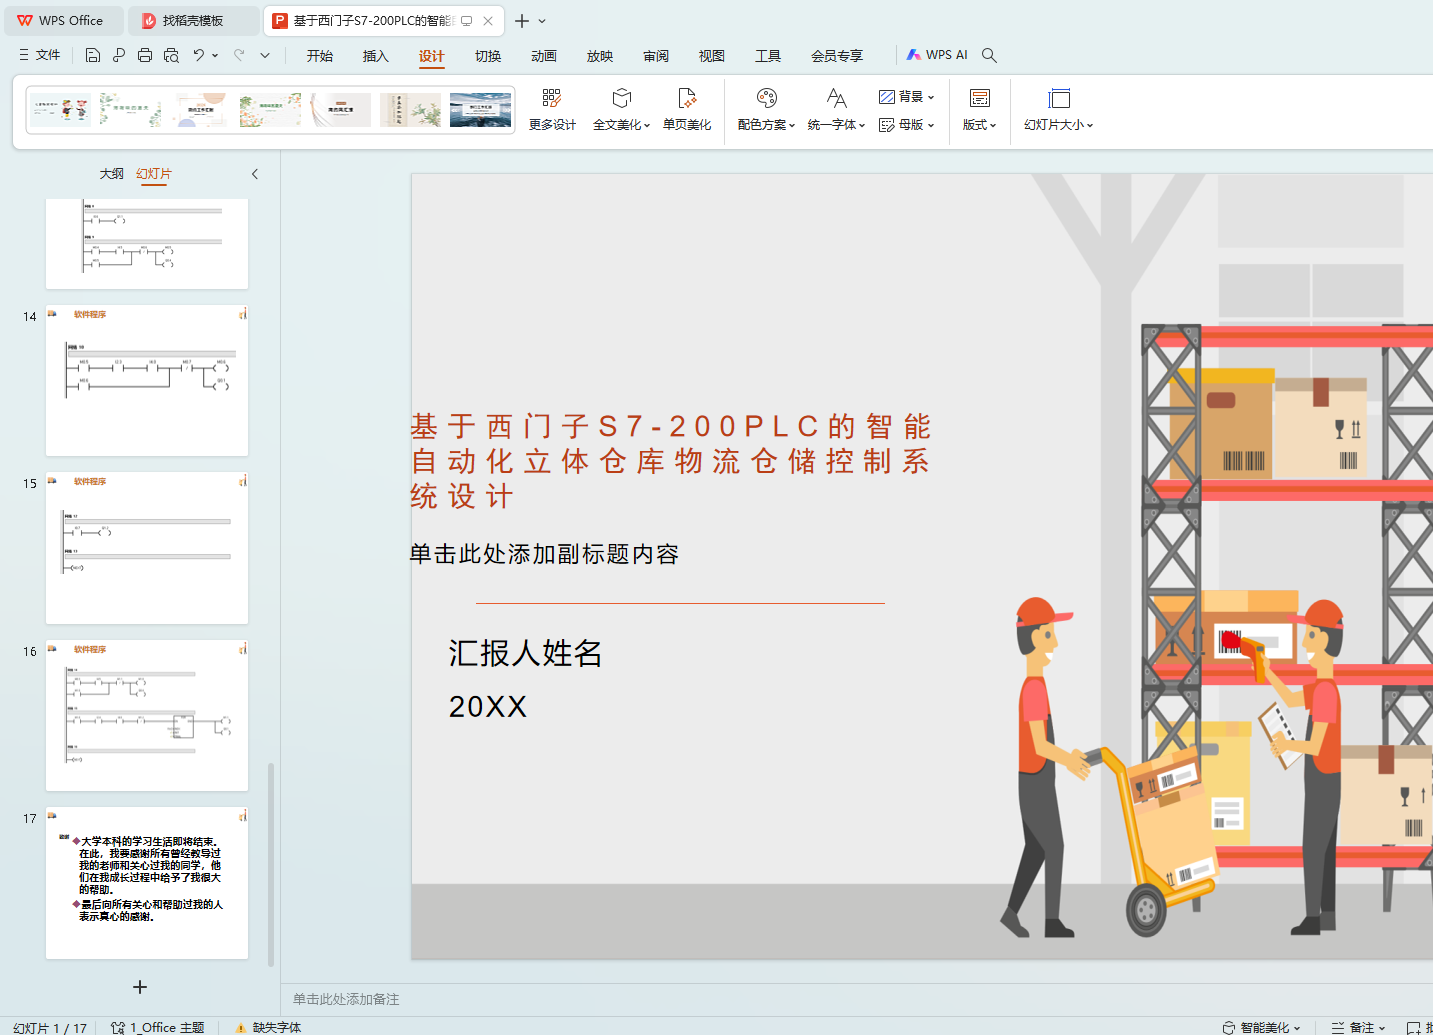Switch to the 开始 ribbon tab
Viewport: 1433px width, 1035px height.
point(320,56)
